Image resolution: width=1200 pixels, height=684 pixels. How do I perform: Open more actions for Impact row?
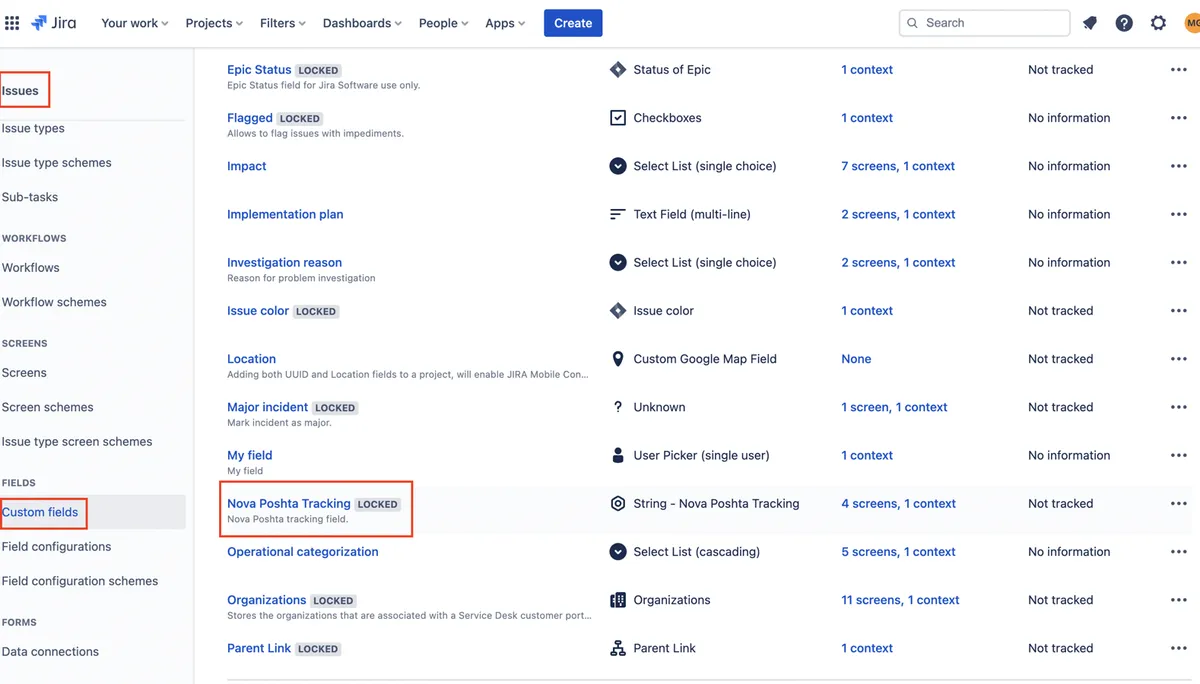click(1178, 166)
